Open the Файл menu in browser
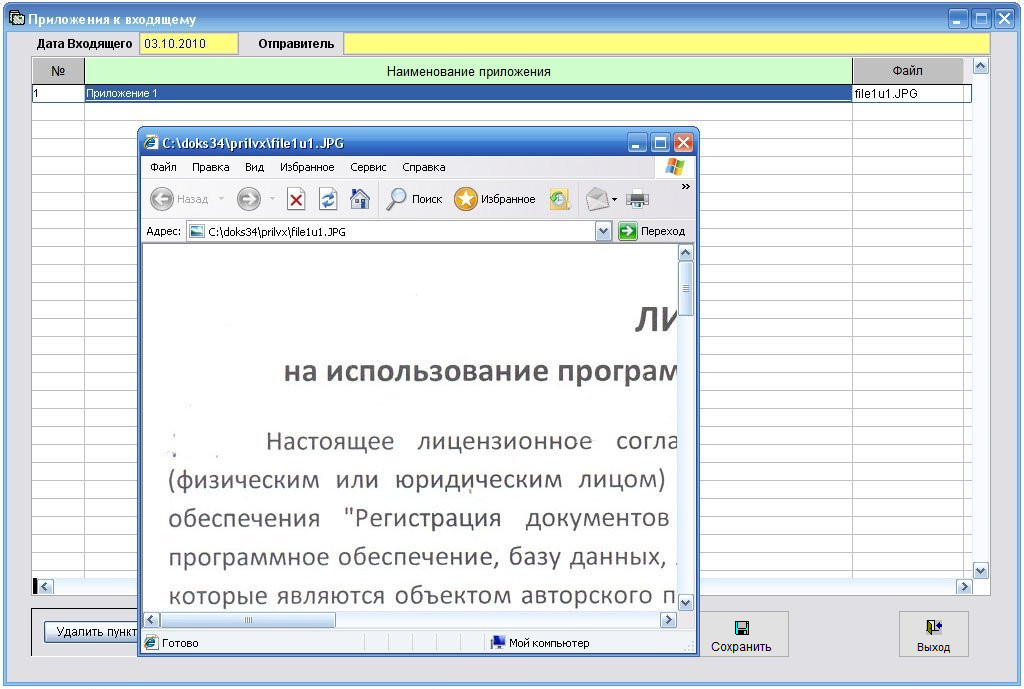The width and height of the screenshot is (1024, 689). pos(163,167)
